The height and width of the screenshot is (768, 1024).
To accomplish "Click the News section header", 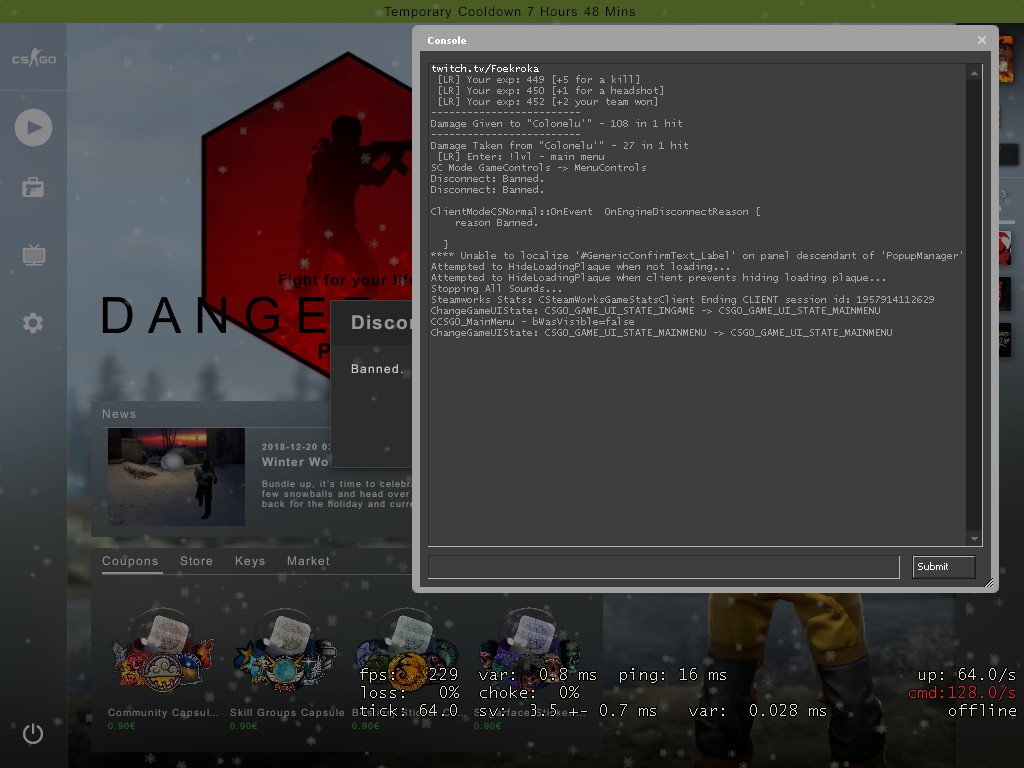I will [119, 414].
